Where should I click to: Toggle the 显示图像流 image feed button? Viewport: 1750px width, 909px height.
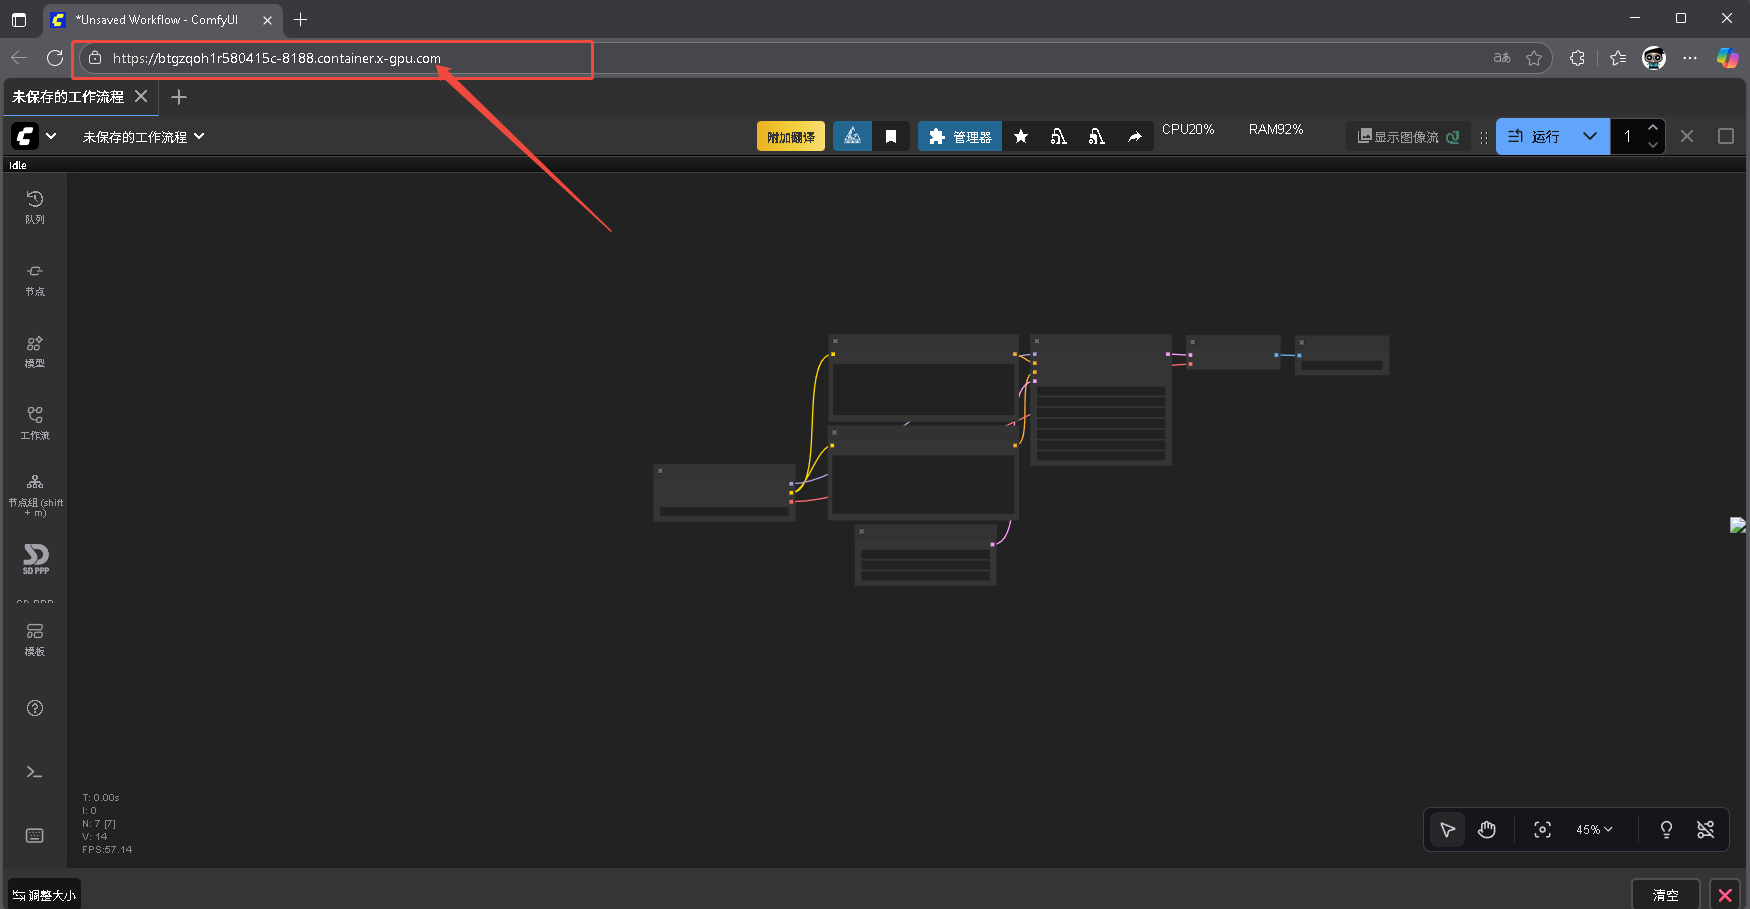tap(1408, 137)
